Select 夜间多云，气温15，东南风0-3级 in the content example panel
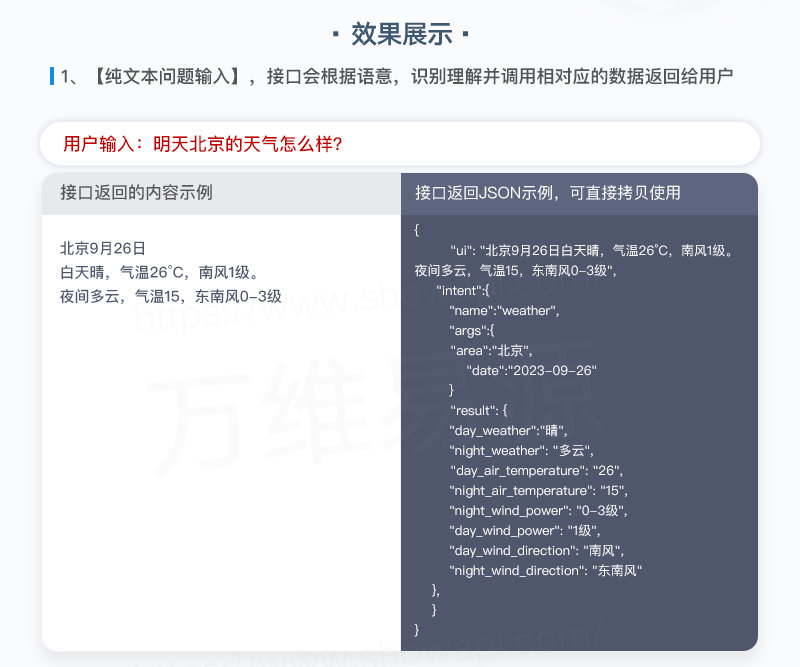The width and height of the screenshot is (800, 667). click(x=170, y=297)
